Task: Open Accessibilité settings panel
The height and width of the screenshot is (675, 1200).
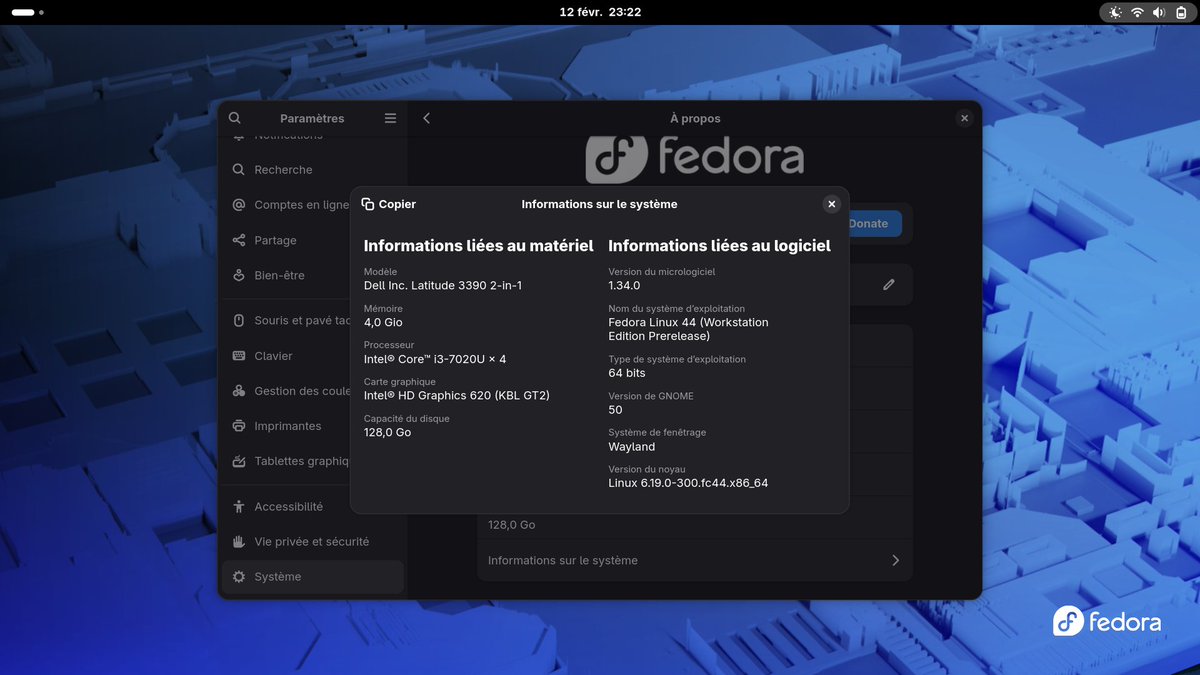Action: pos(313,507)
